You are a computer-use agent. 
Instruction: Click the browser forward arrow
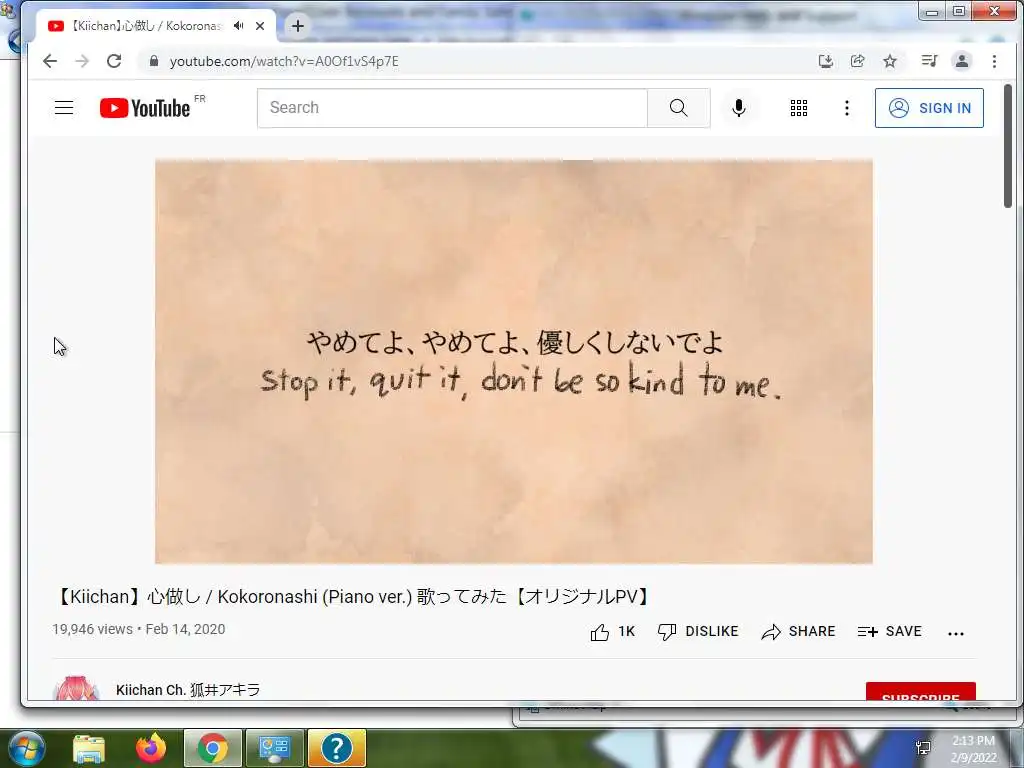(x=82, y=61)
